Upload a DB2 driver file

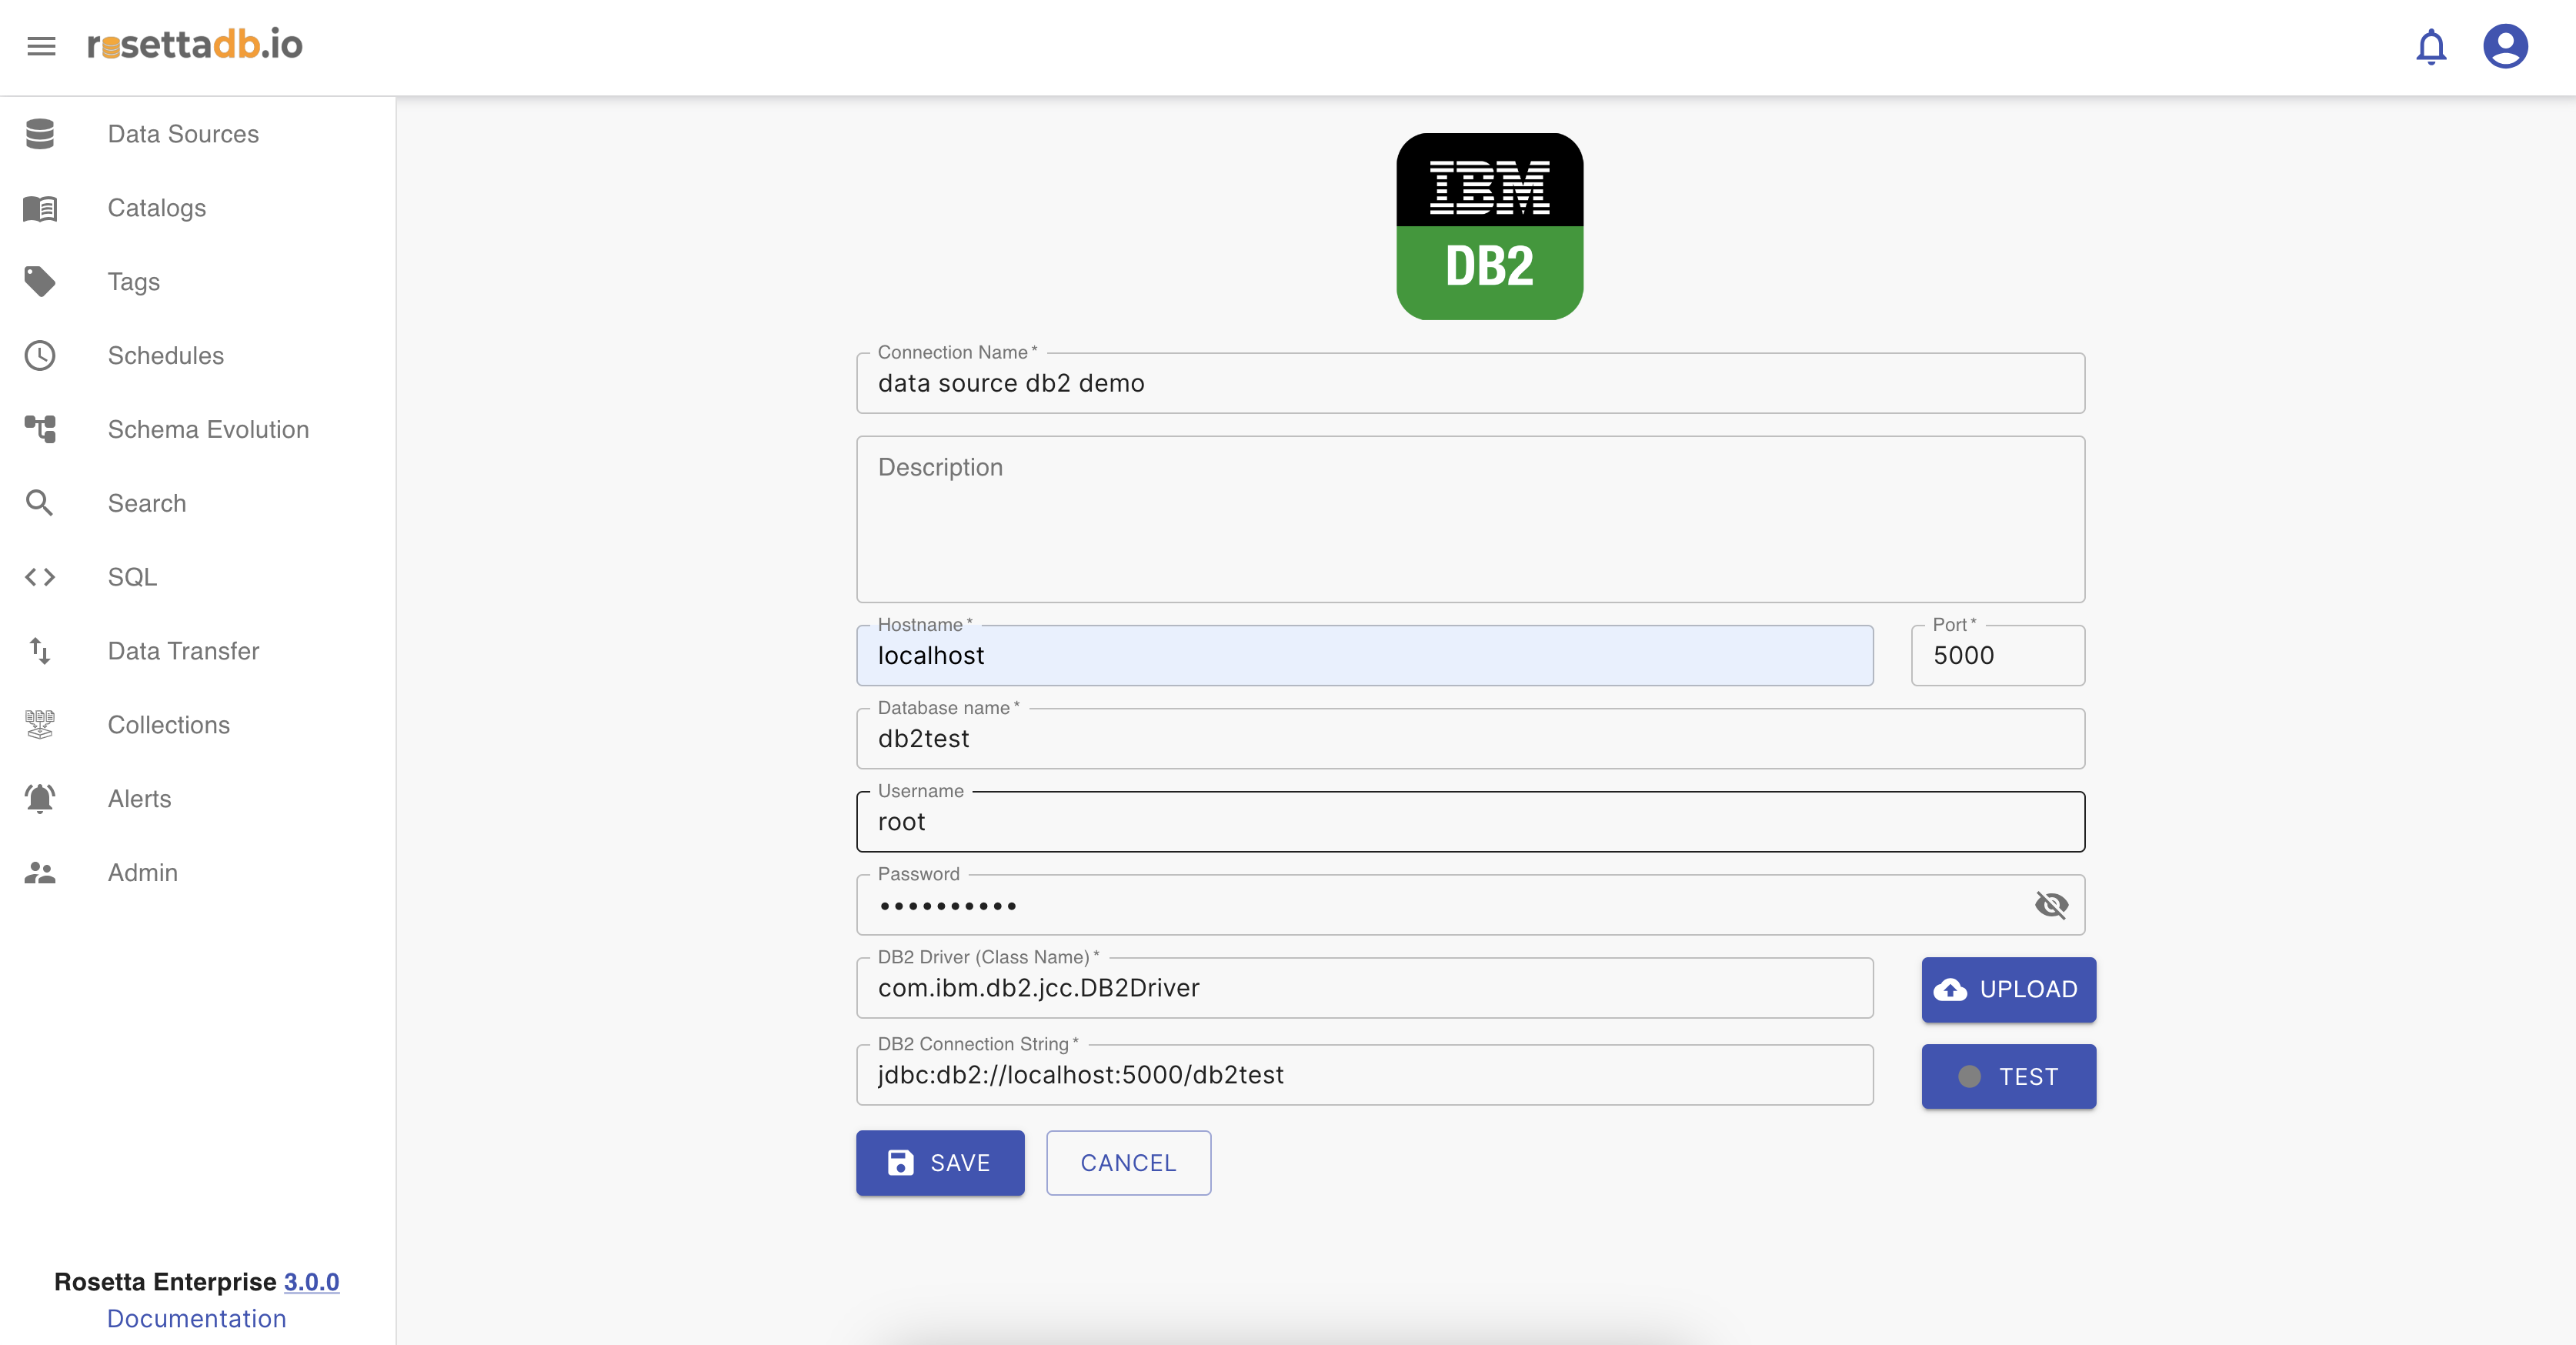tap(2008, 989)
